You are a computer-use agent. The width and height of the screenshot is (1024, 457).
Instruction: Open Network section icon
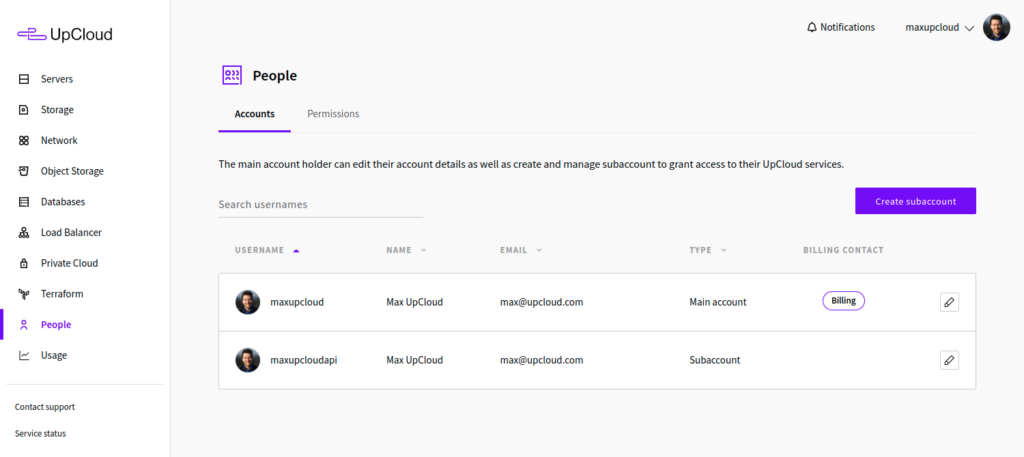click(x=24, y=141)
